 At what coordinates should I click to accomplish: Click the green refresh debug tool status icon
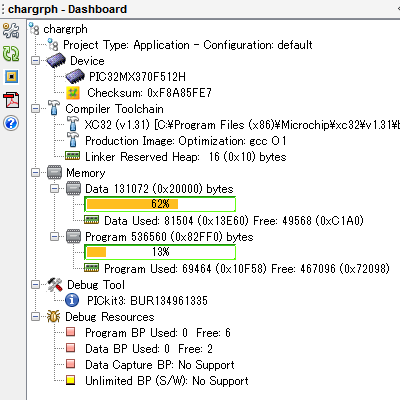coord(11,53)
